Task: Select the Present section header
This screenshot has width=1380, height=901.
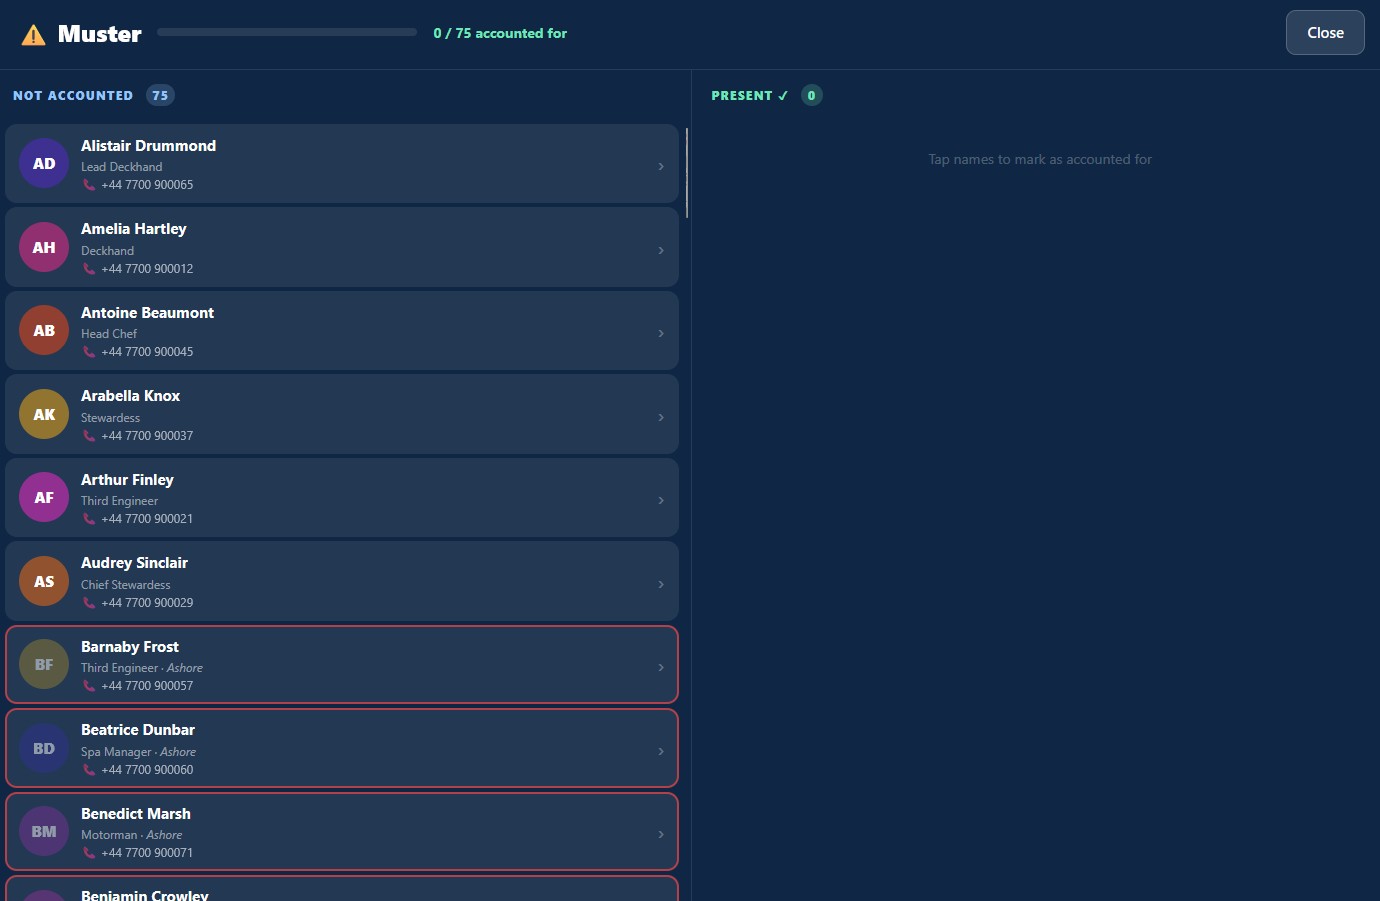Action: 750,96
